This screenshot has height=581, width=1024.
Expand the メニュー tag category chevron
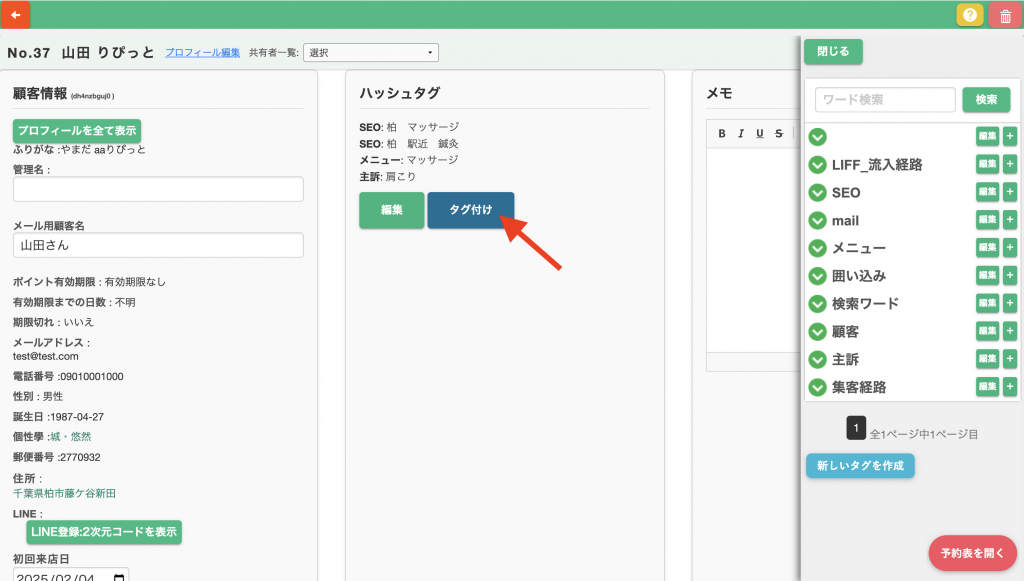click(x=818, y=248)
